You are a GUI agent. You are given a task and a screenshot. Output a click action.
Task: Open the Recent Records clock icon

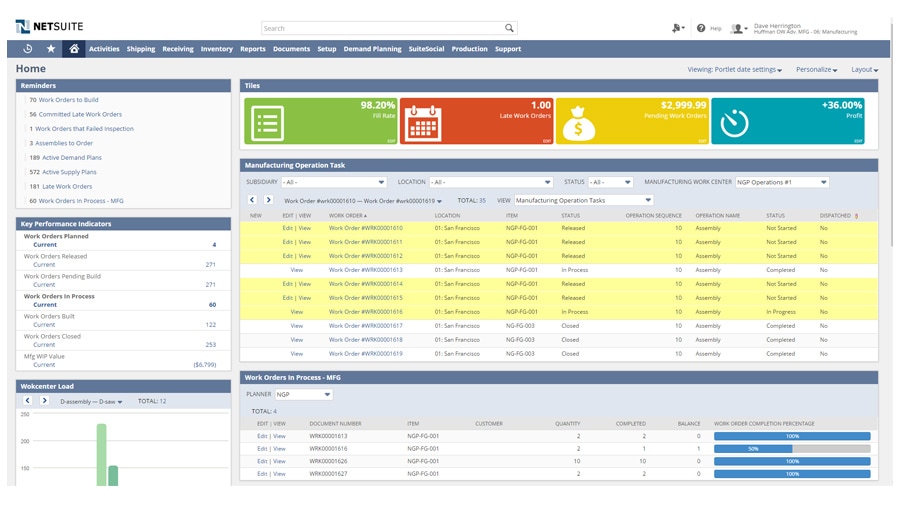point(28,49)
